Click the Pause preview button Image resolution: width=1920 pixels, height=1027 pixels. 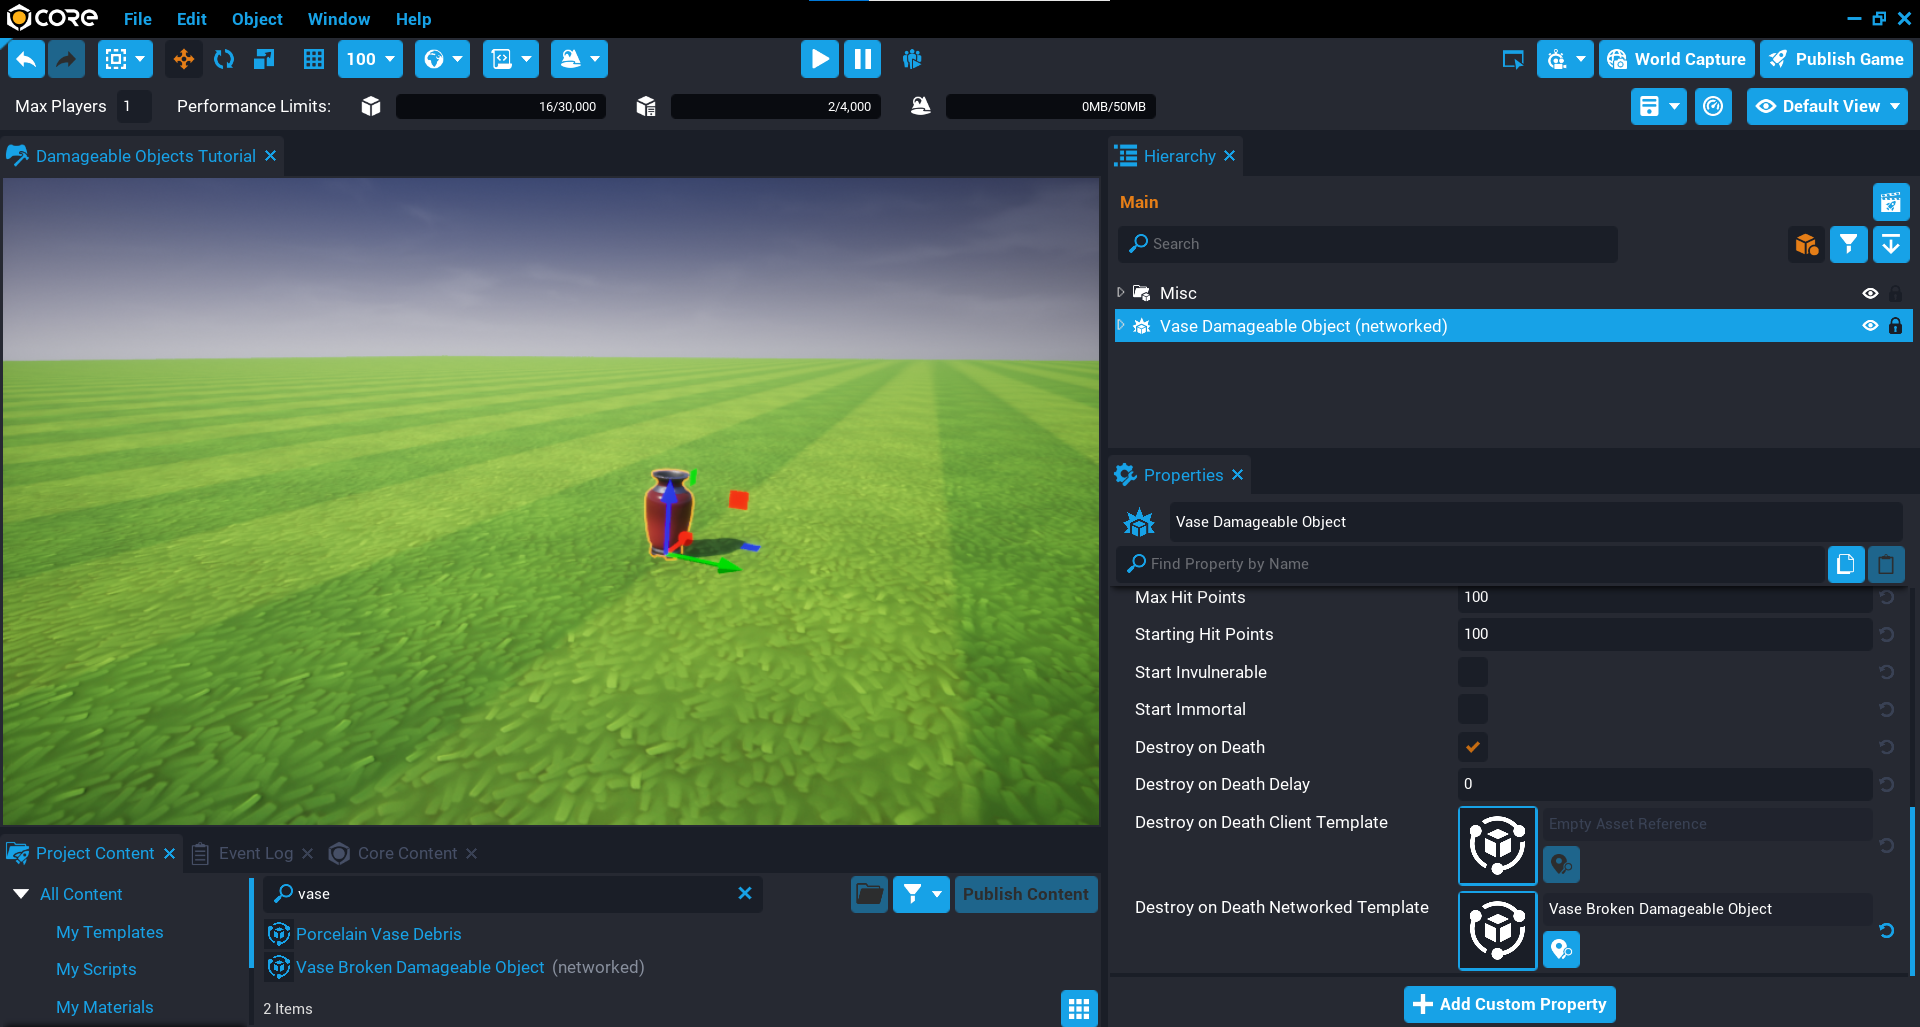[862, 59]
